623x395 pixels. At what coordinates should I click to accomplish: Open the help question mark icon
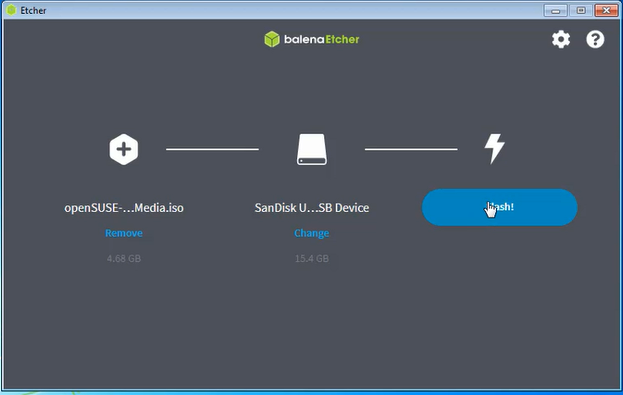(595, 39)
